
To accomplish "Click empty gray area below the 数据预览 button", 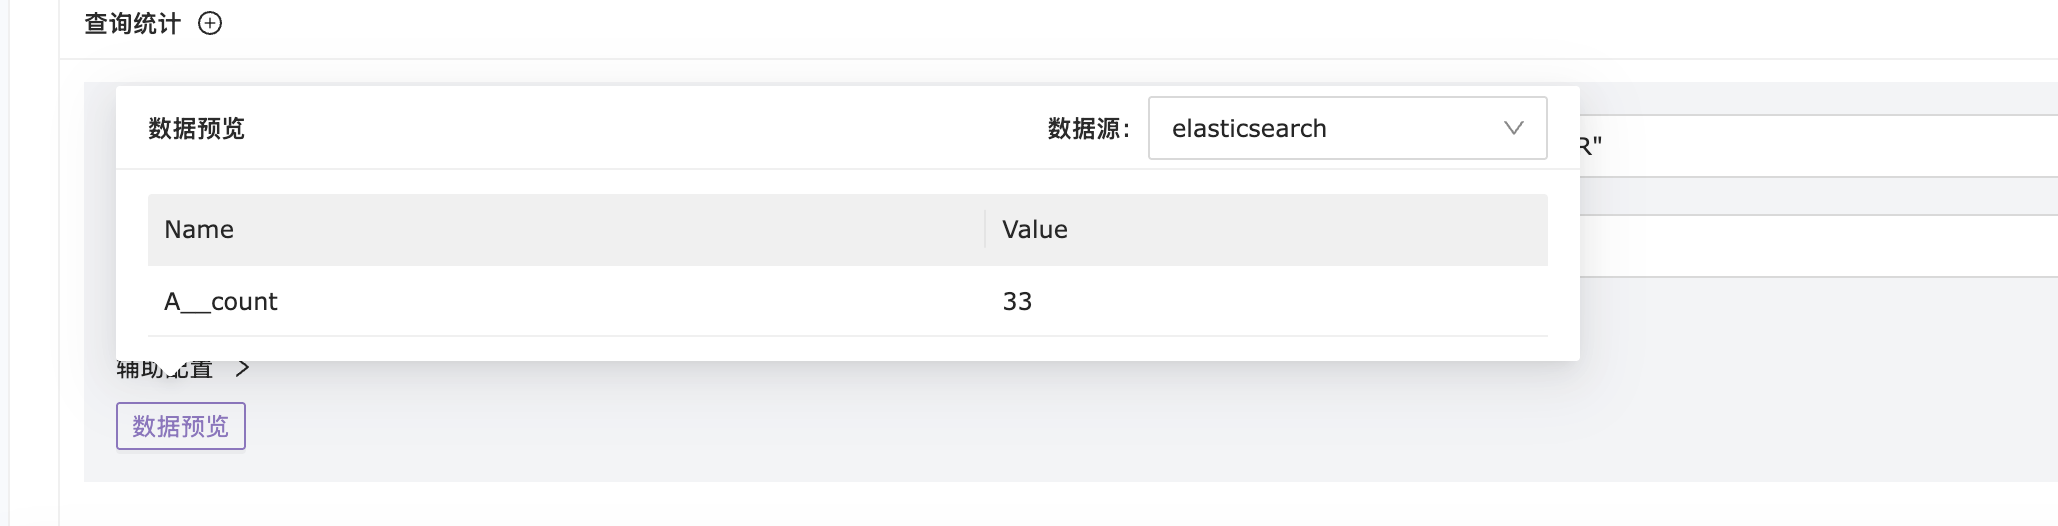I will pyautogui.click(x=600, y=465).
